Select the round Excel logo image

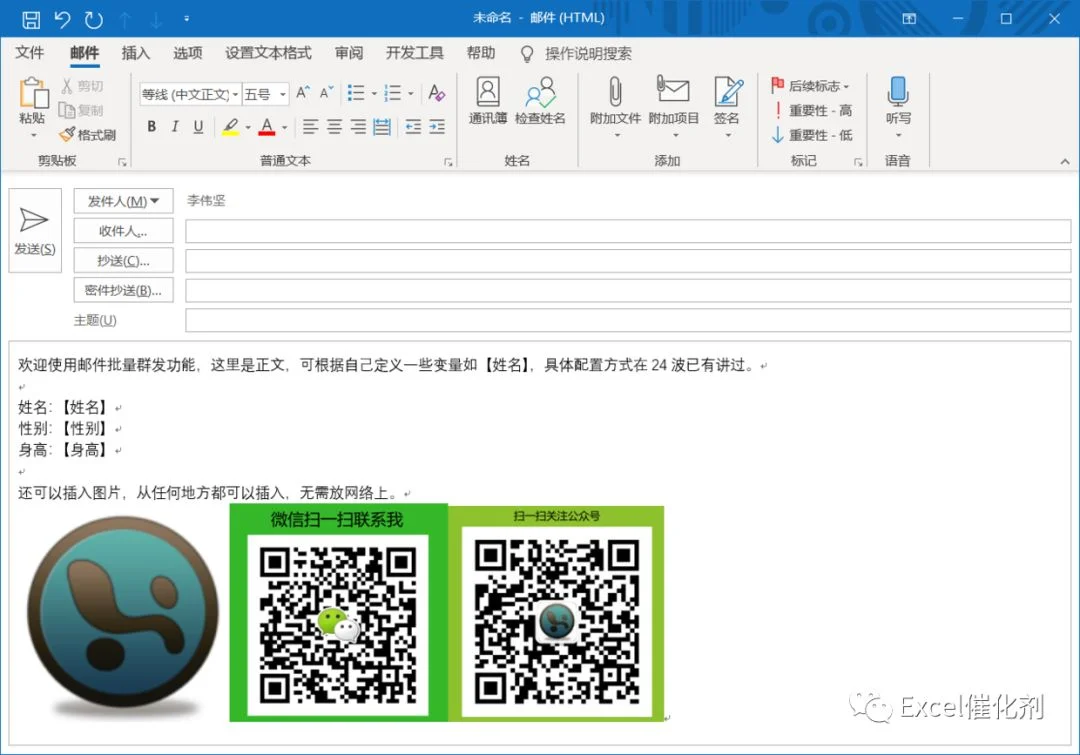(123, 615)
